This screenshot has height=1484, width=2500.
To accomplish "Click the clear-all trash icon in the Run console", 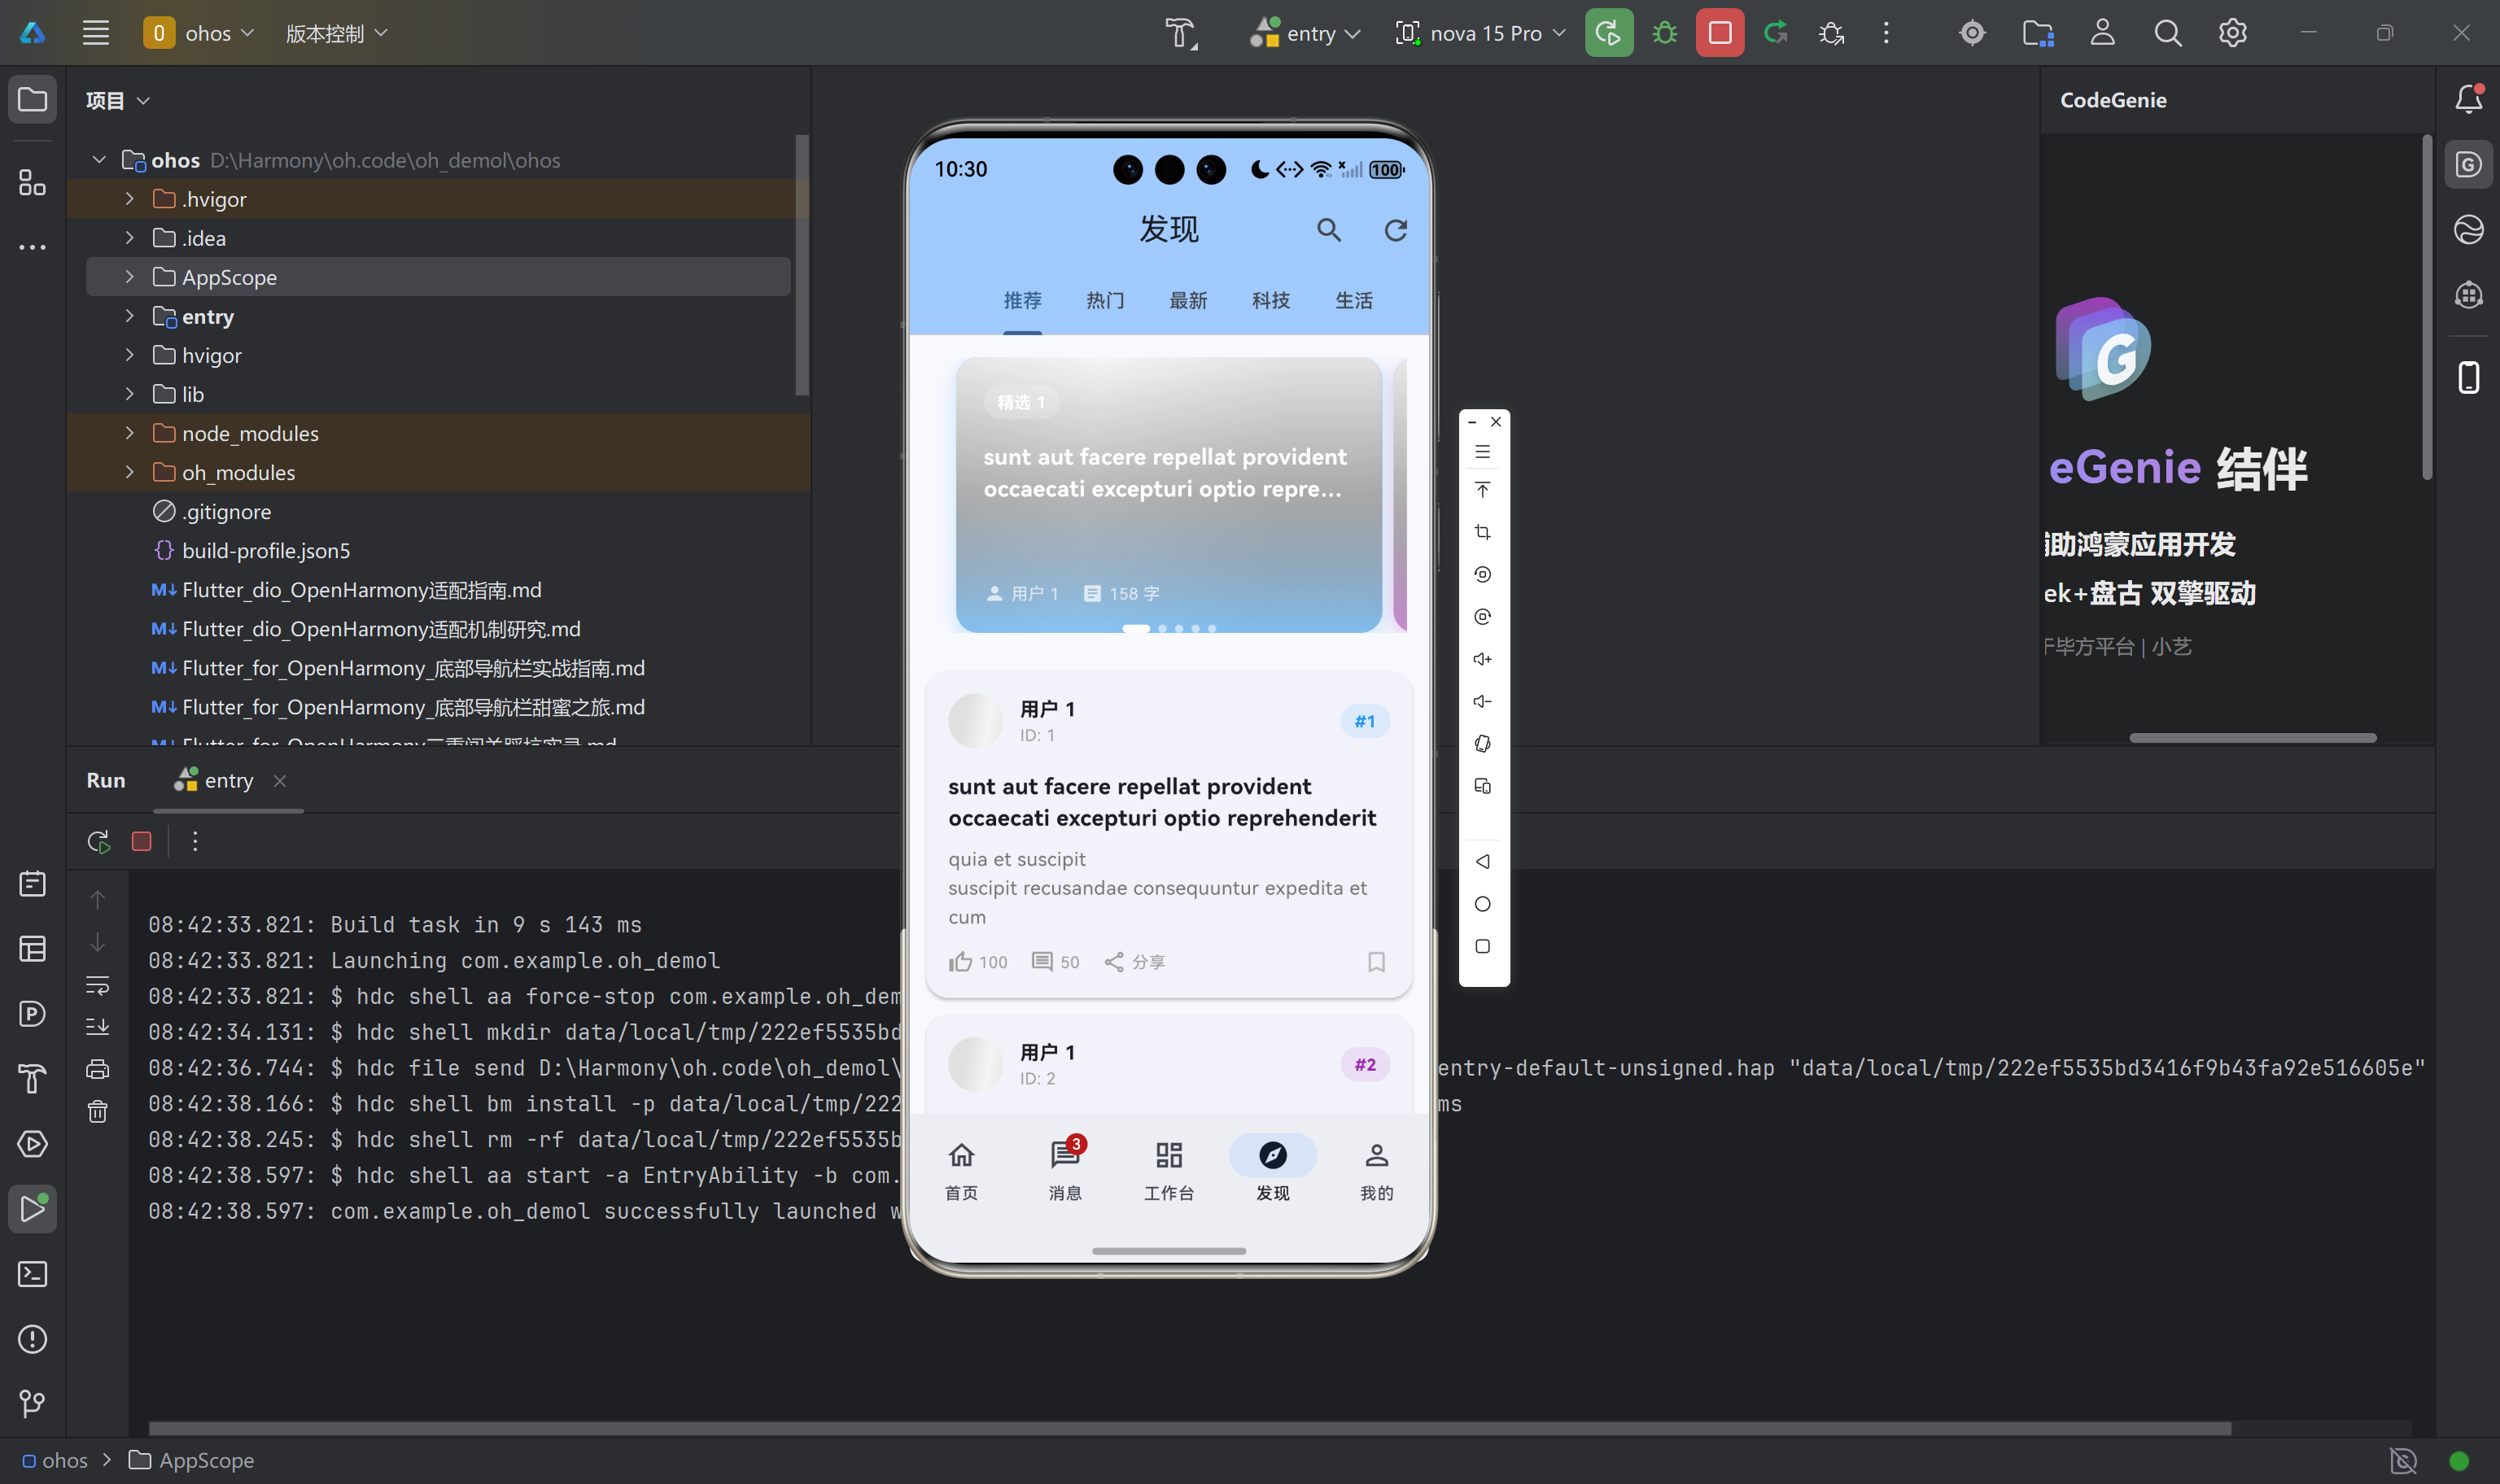I will (97, 1111).
